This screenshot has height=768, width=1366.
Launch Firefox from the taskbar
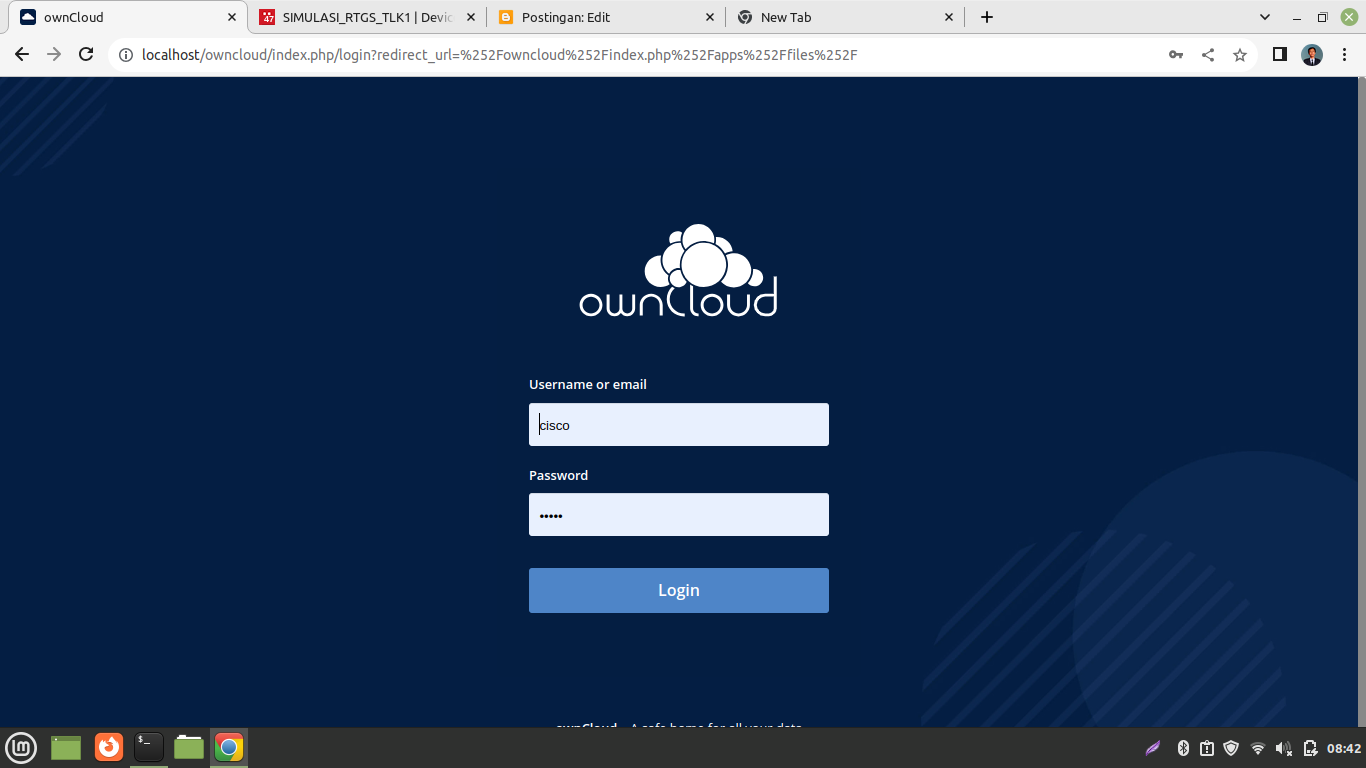108,747
